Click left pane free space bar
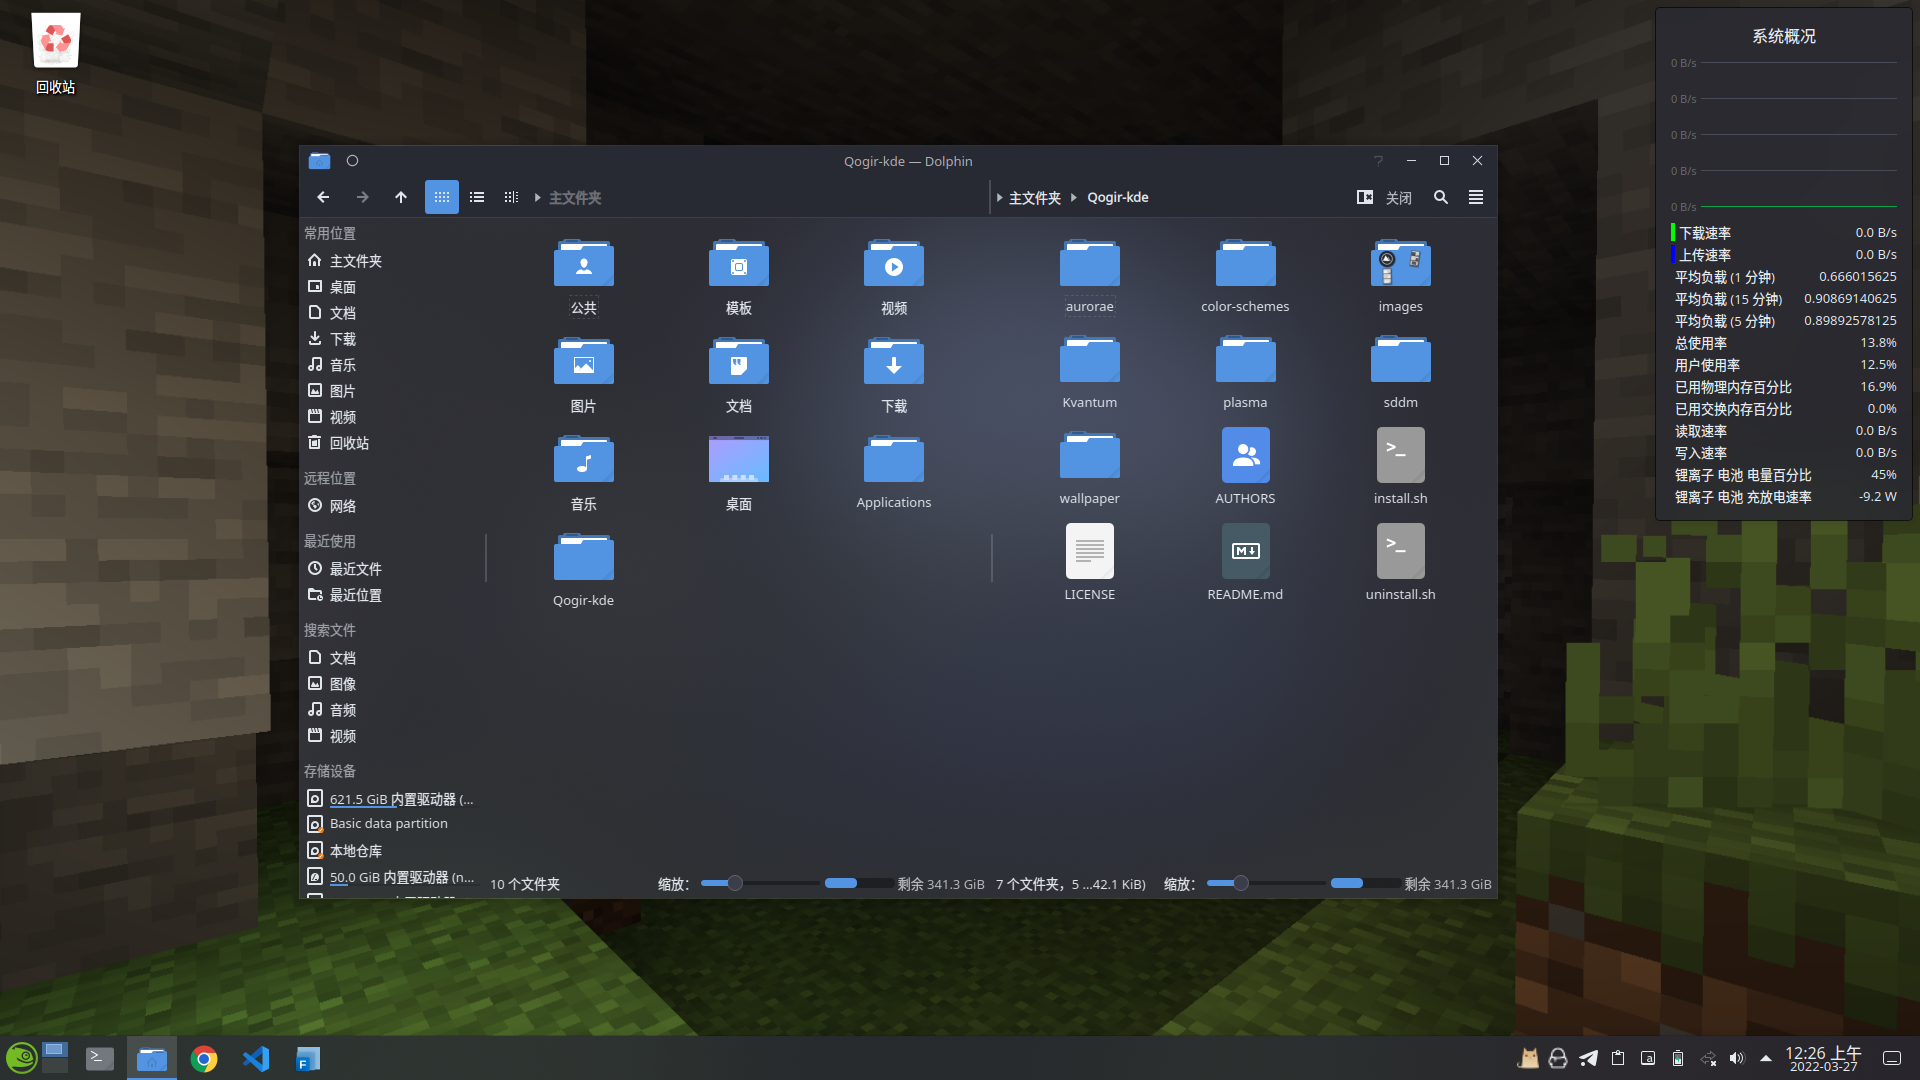1920x1080 pixels. tap(858, 884)
